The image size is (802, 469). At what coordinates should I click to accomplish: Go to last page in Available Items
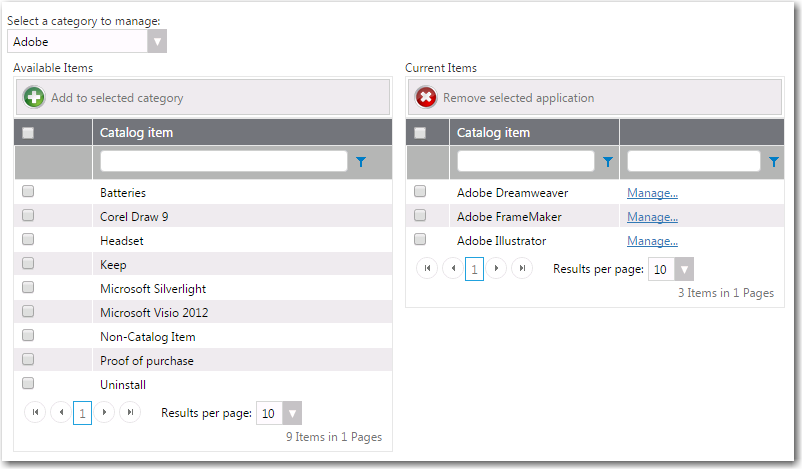click(x=130, y=412)
